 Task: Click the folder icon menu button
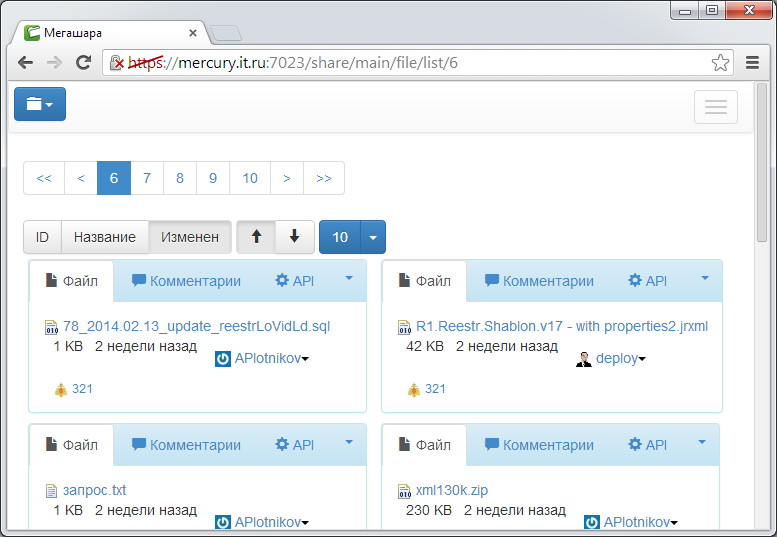click(40, 104)
